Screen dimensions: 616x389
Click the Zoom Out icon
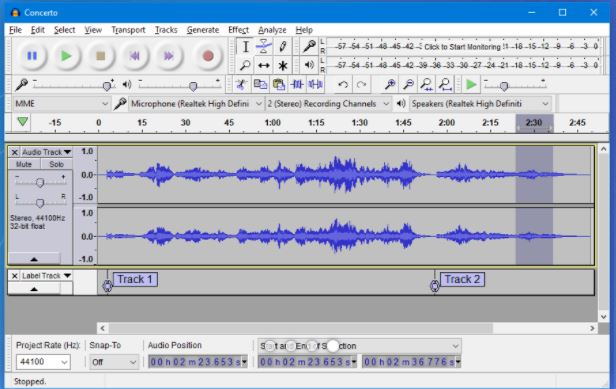point(408,84)
